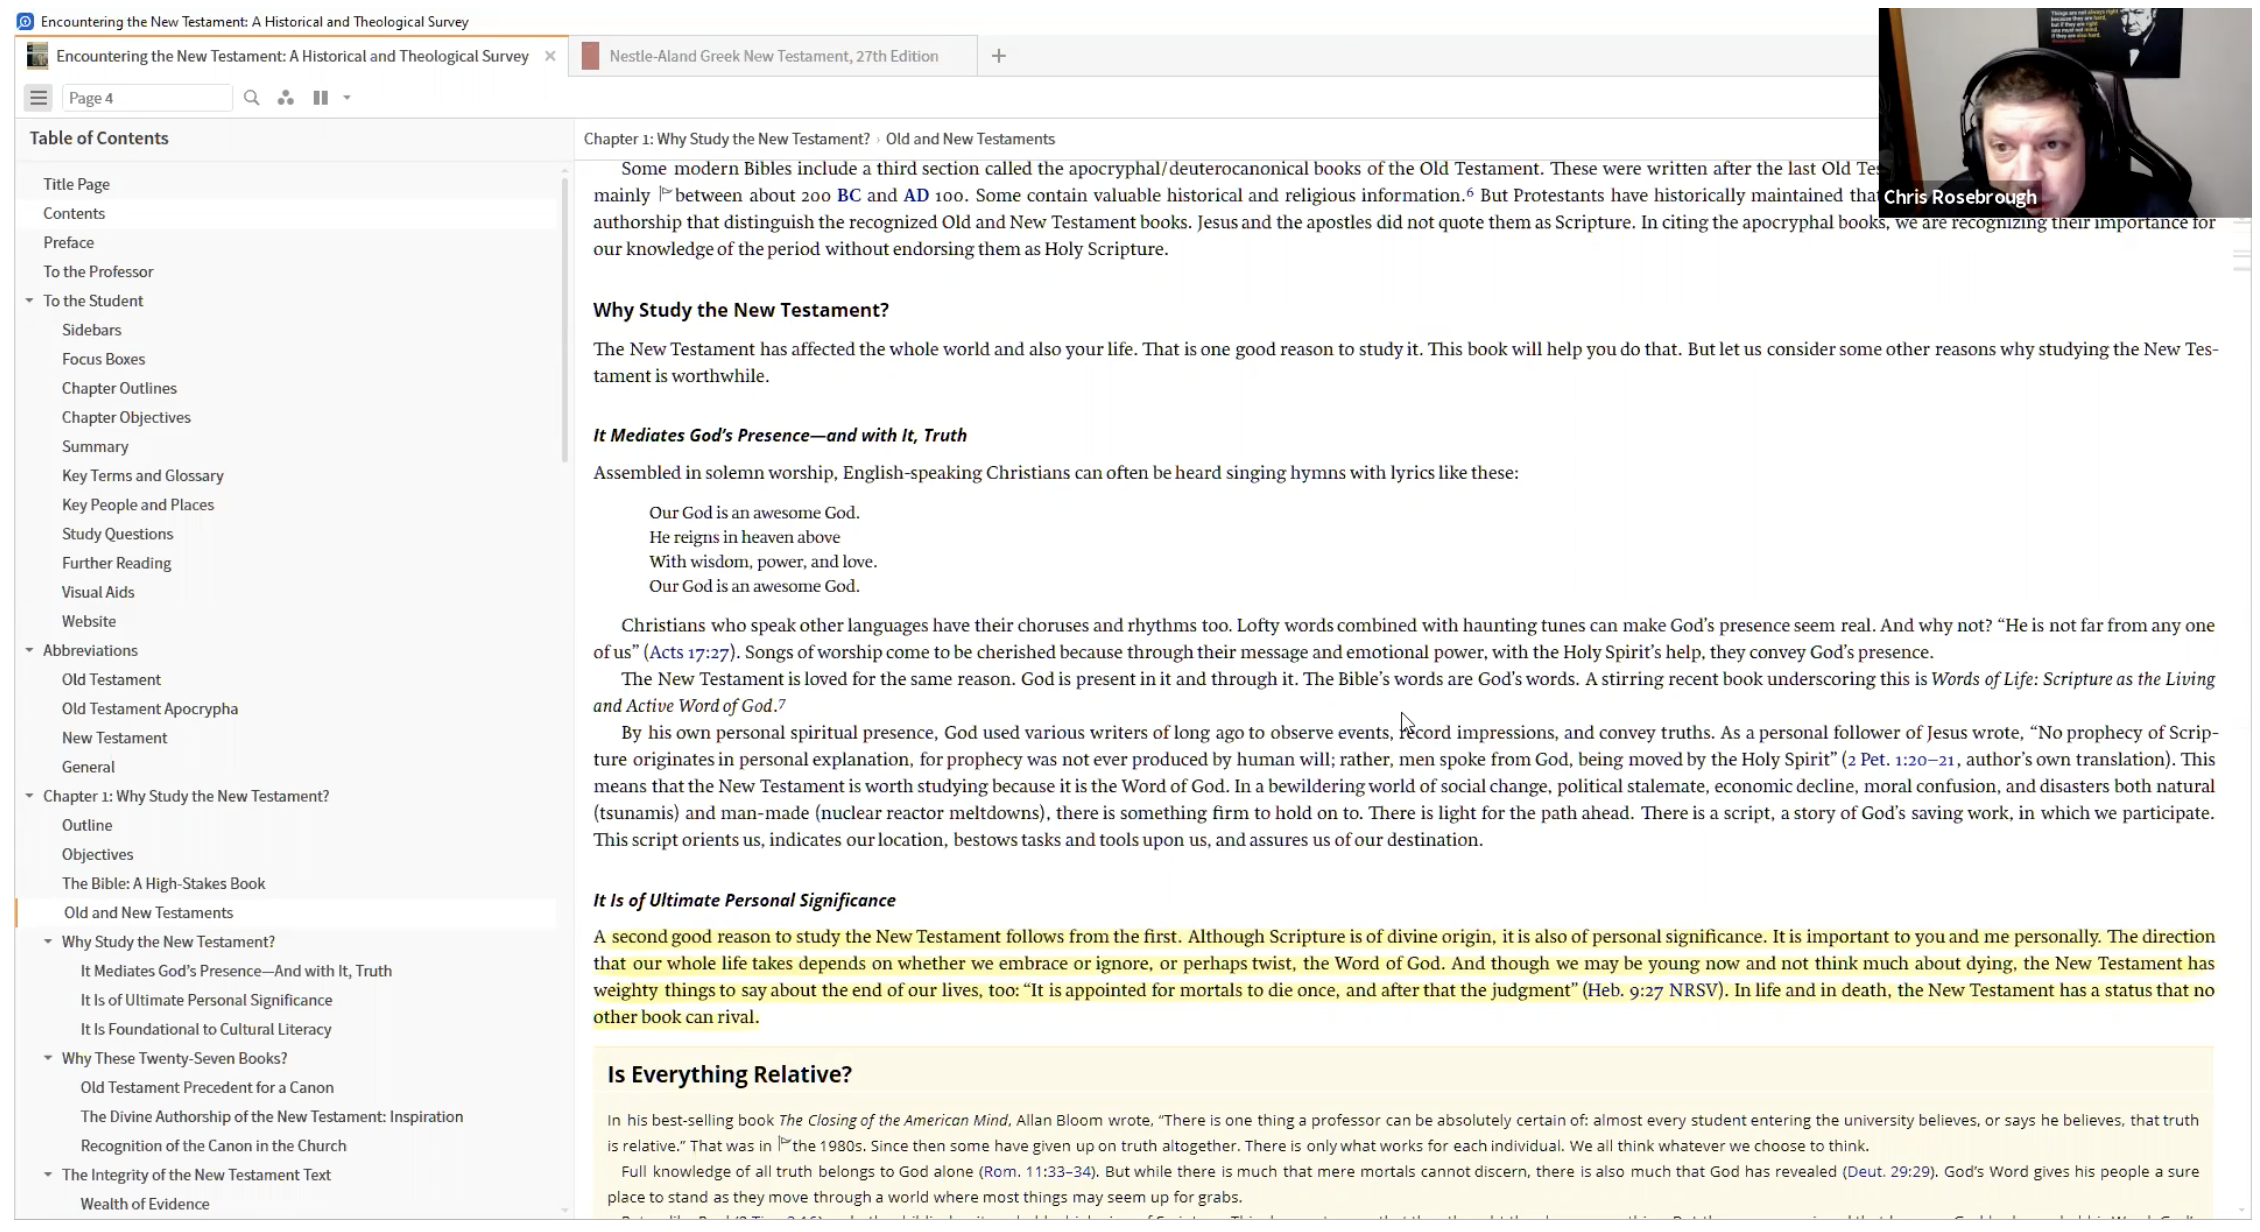Viewport: 2260px width, 1232px height.
Task: Switch to the Nestle-Aland Greek New Testament tab
Action: (x=773, y=56)
